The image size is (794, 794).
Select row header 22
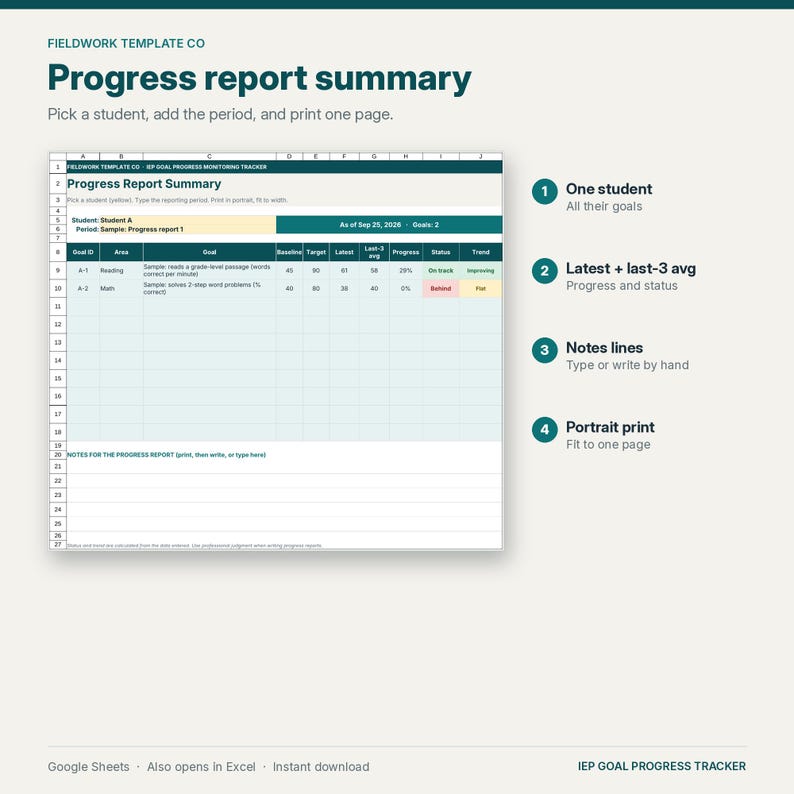click(x=58, y=481)
